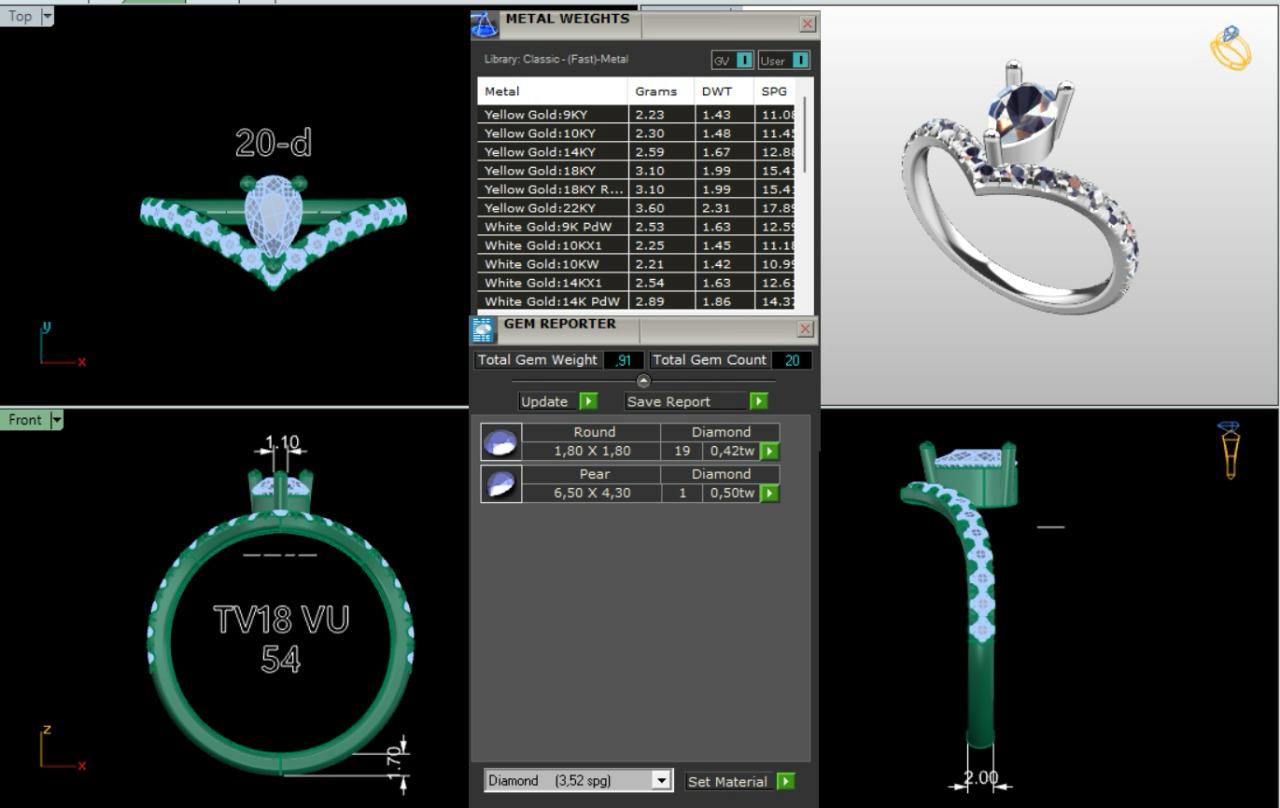
Task: Click the Top viewport label tab
Action: tap(20, 15)
